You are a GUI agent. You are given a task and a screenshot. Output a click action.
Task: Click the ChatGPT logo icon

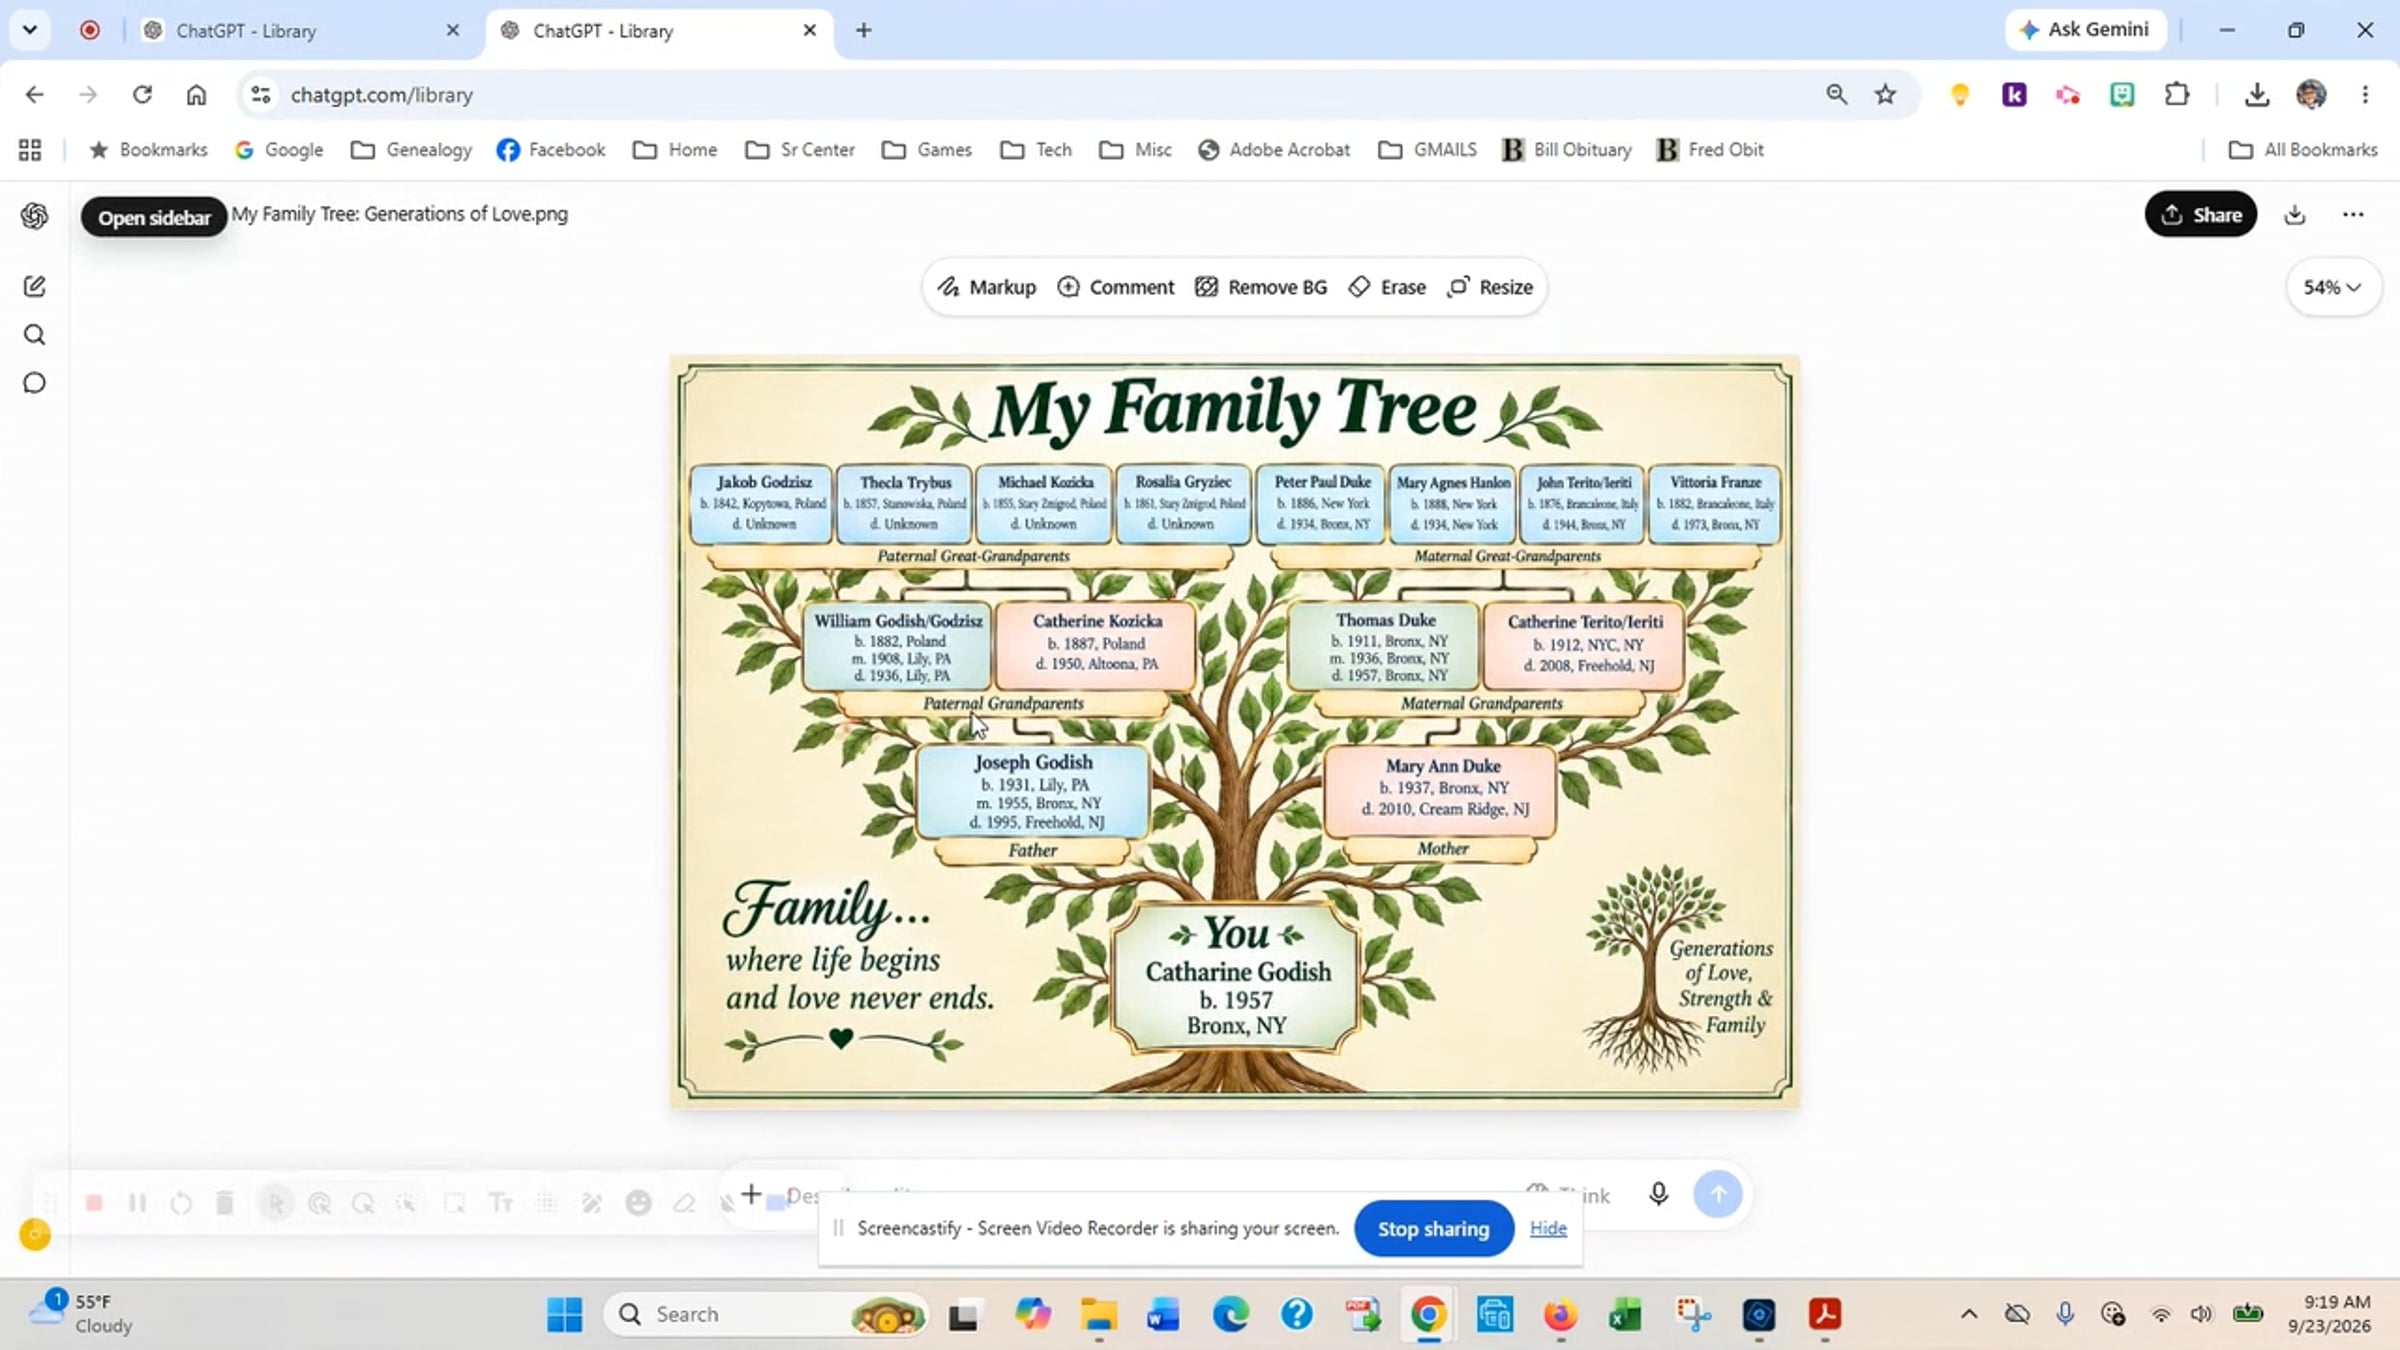pyautogui.click(x=35, y=216)
